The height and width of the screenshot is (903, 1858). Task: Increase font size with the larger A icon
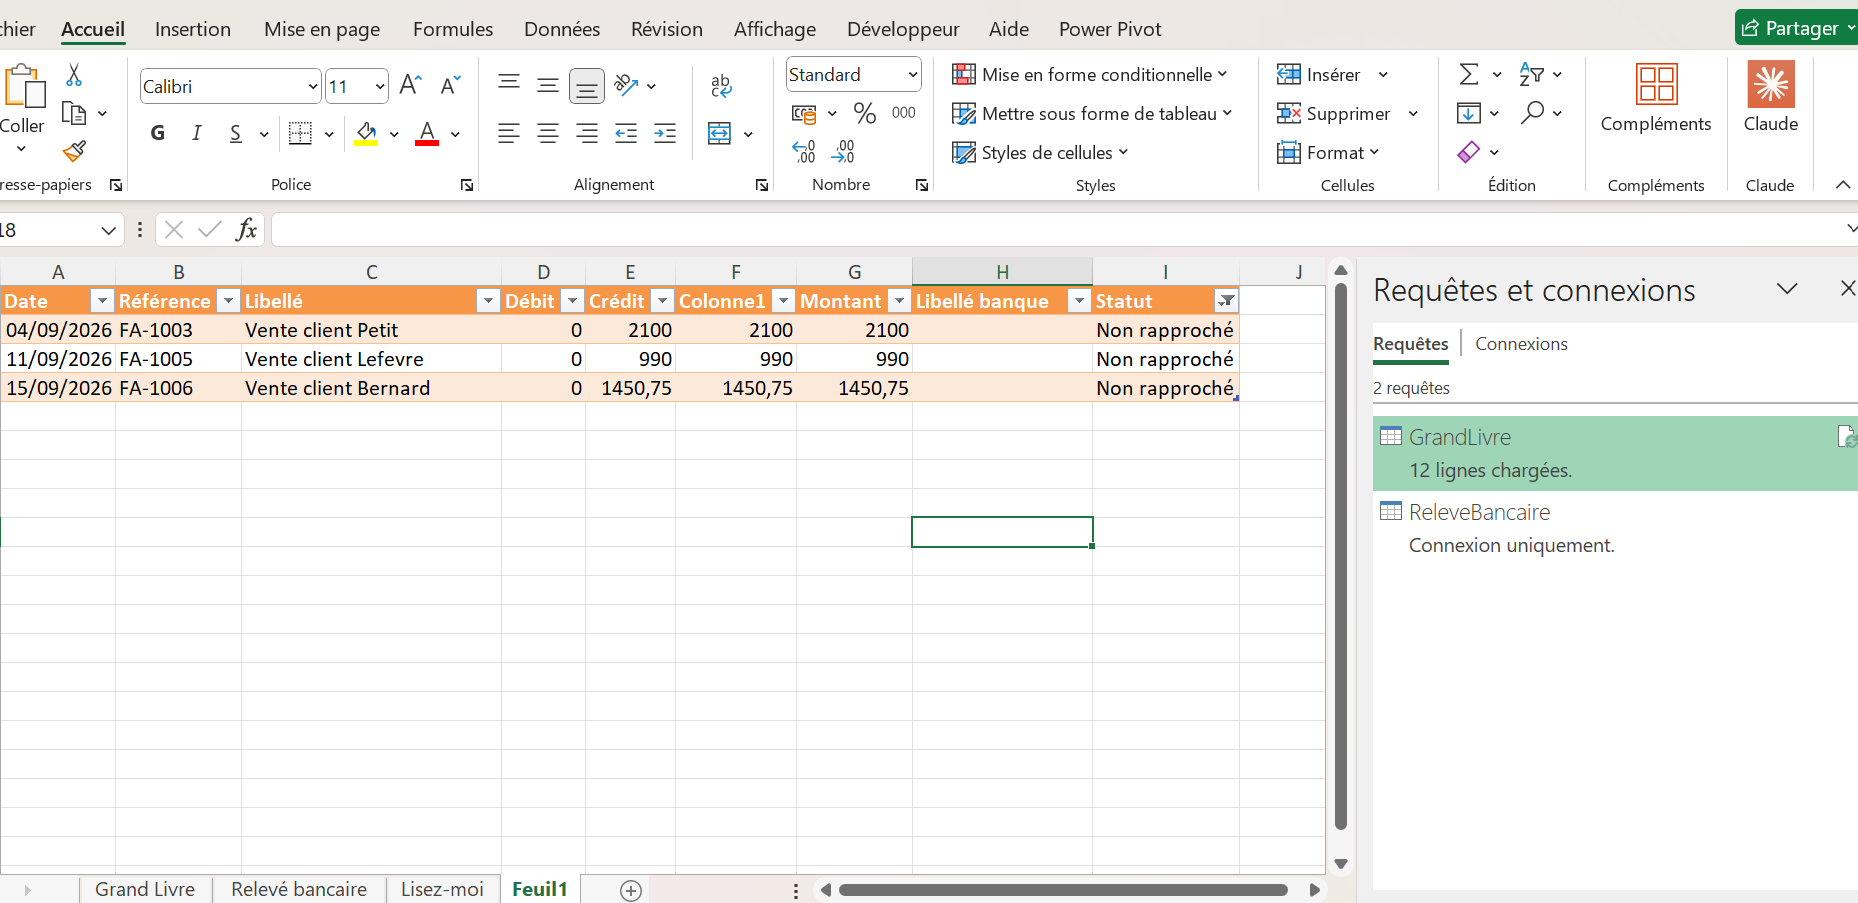(x=410, y=85)
